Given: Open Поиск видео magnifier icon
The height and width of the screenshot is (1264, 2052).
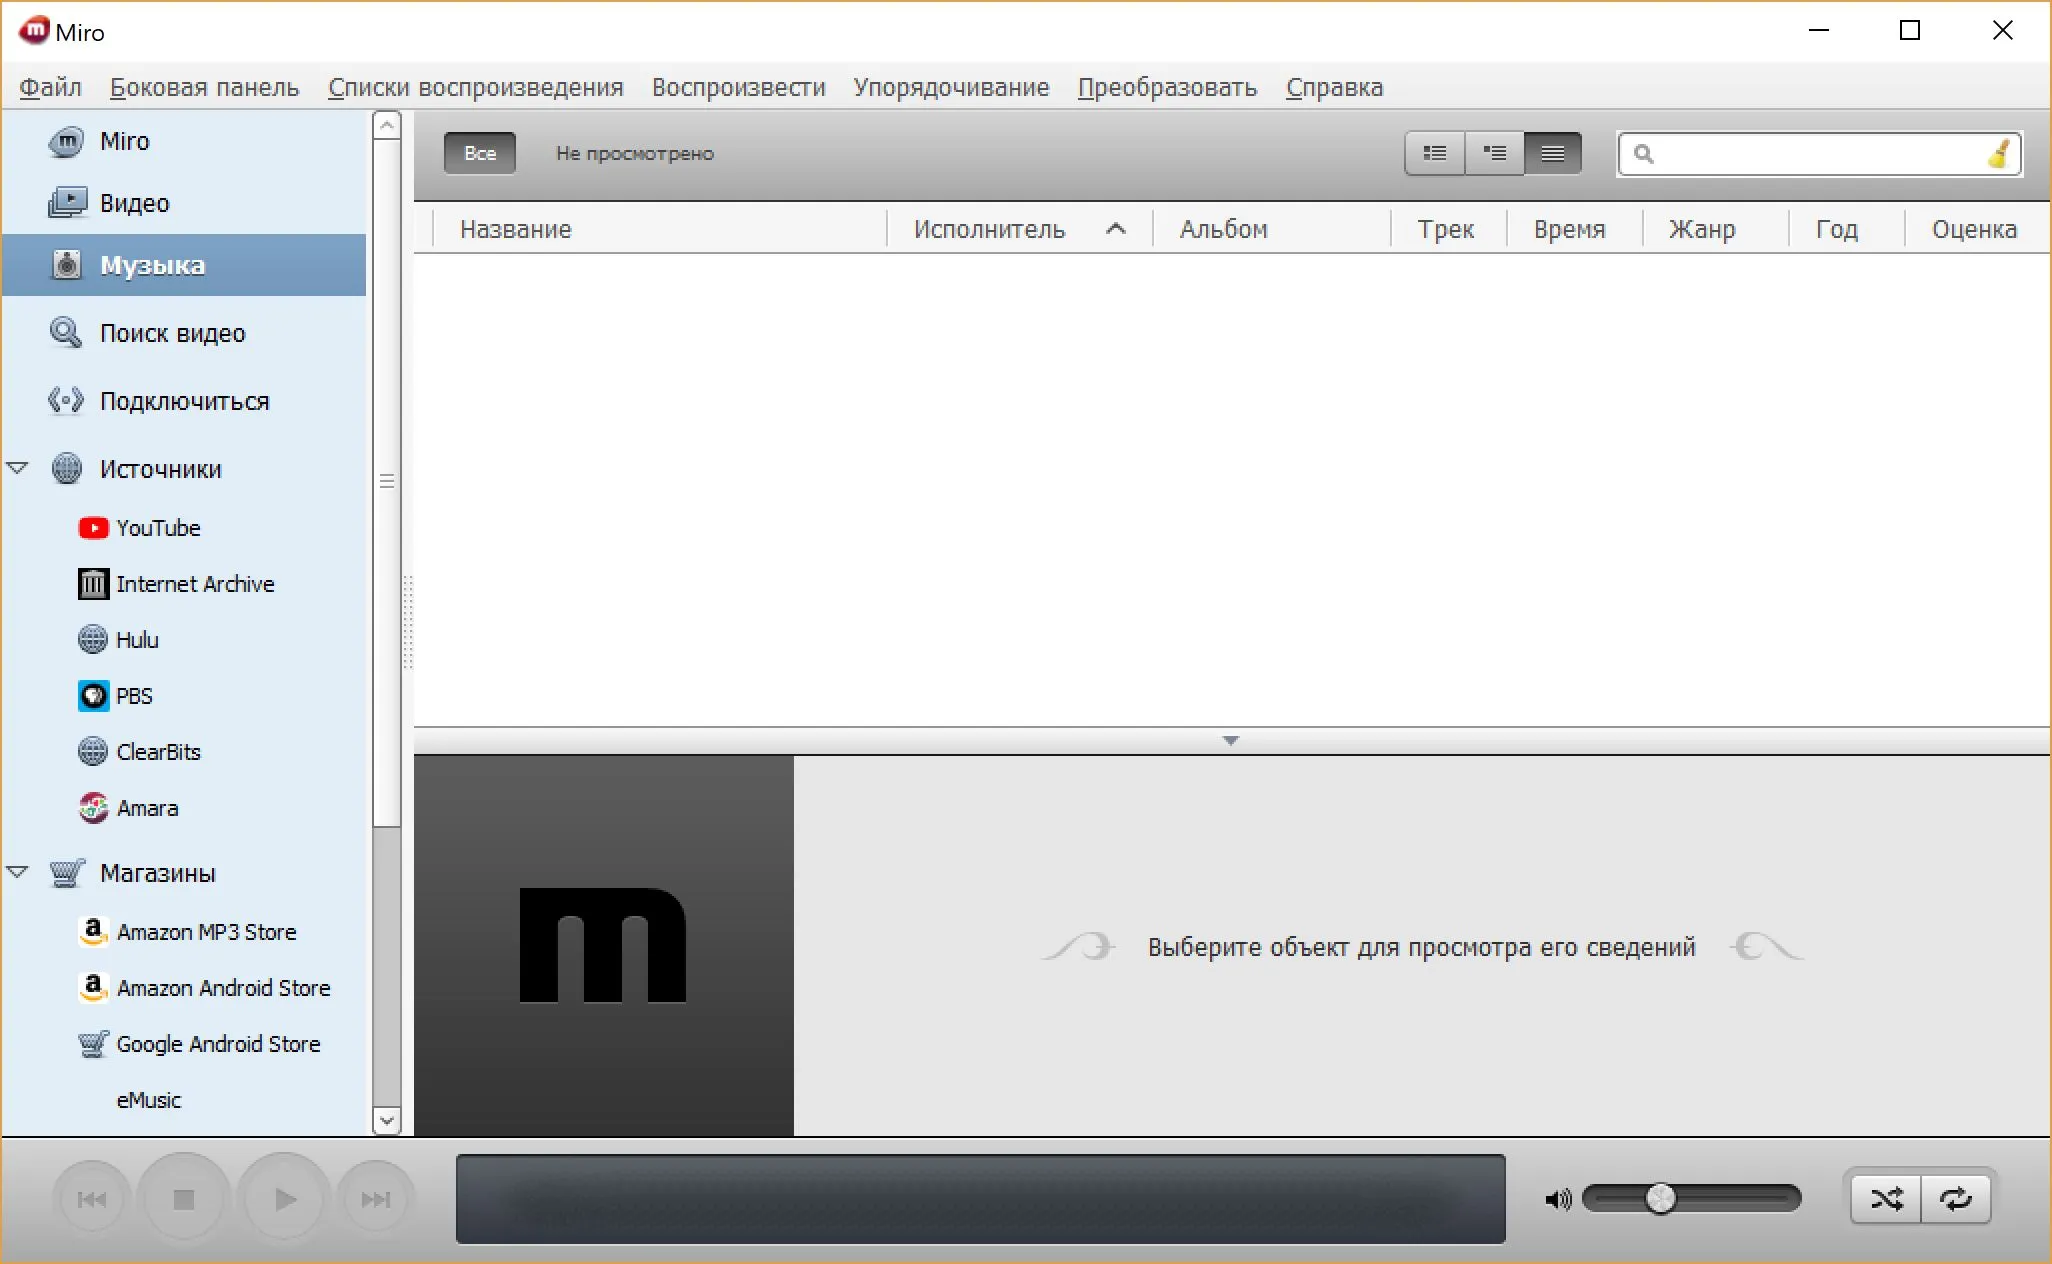Looking at the screenshot, I should coord(66,333).
